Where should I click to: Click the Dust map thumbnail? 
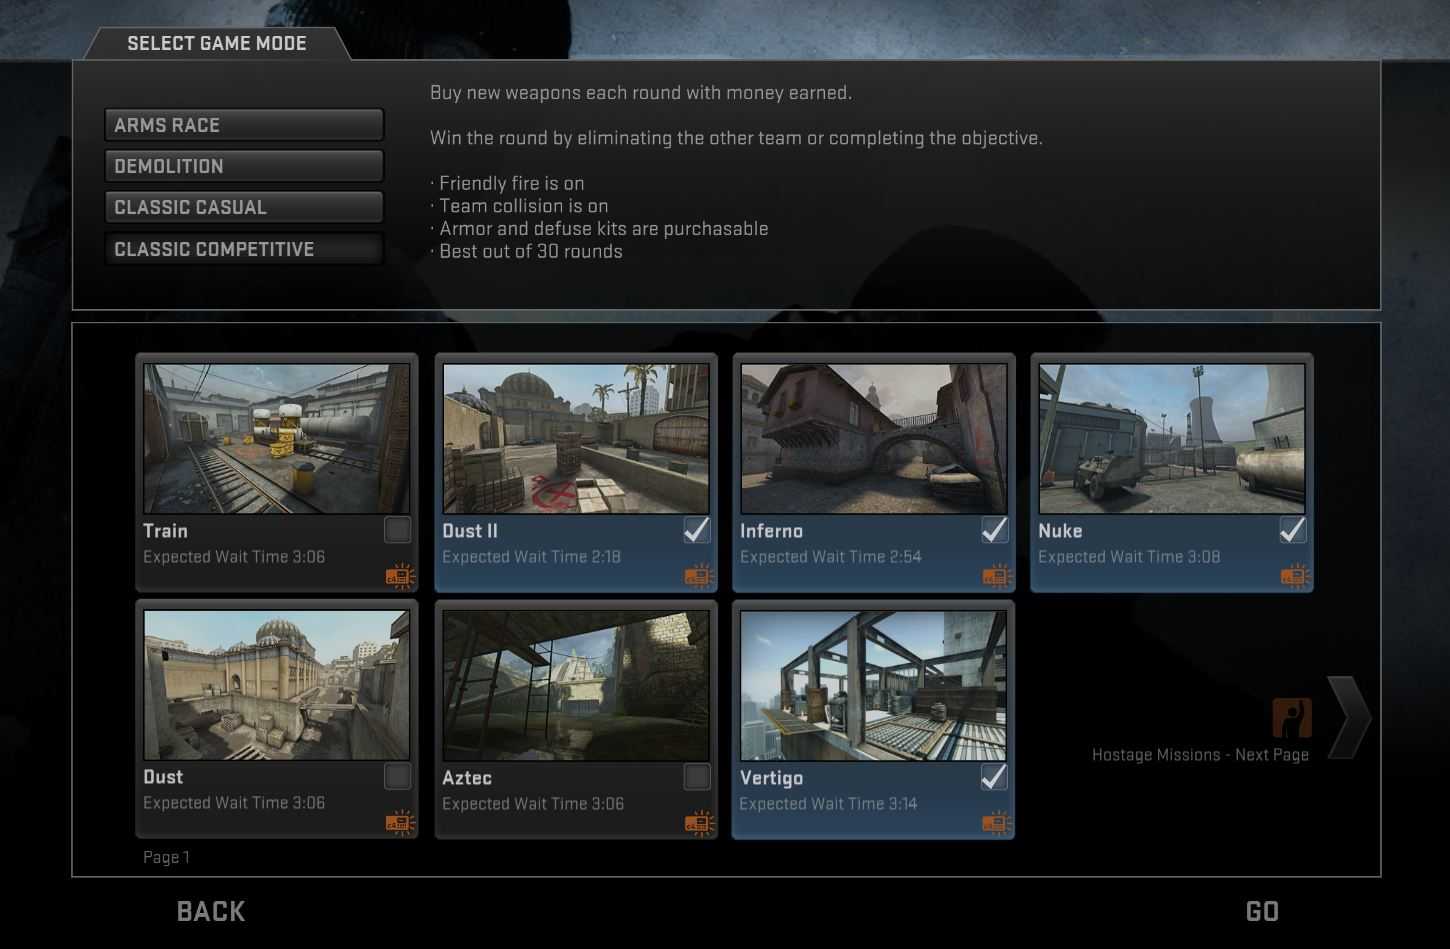tap(277, 685)
